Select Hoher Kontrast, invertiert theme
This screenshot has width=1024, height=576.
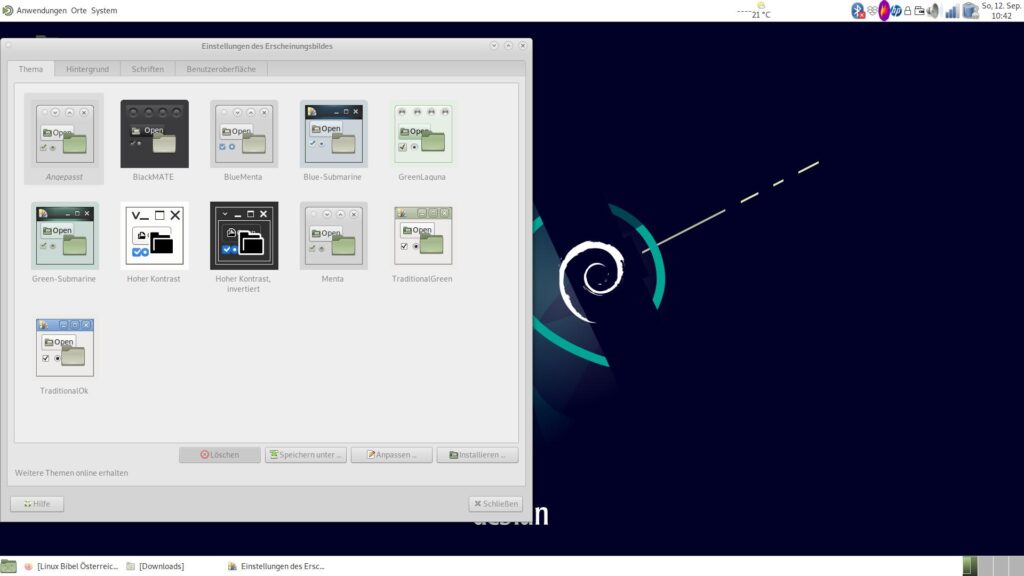pos(244,236)
